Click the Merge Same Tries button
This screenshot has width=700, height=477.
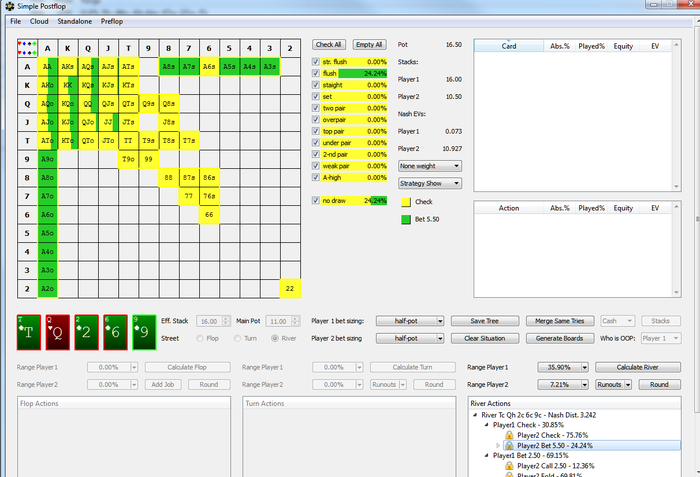click(x=560, y=321)
